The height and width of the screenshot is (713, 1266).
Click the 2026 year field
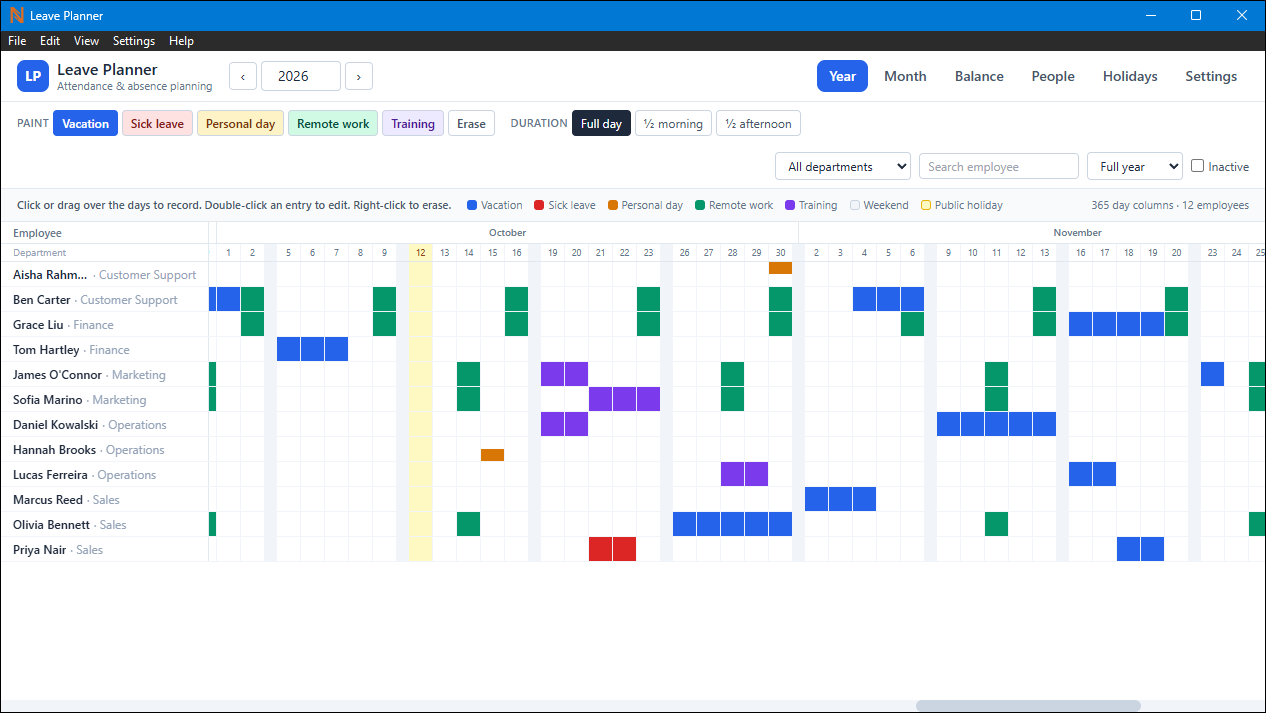pyautogui.click(x=301, y=76)
